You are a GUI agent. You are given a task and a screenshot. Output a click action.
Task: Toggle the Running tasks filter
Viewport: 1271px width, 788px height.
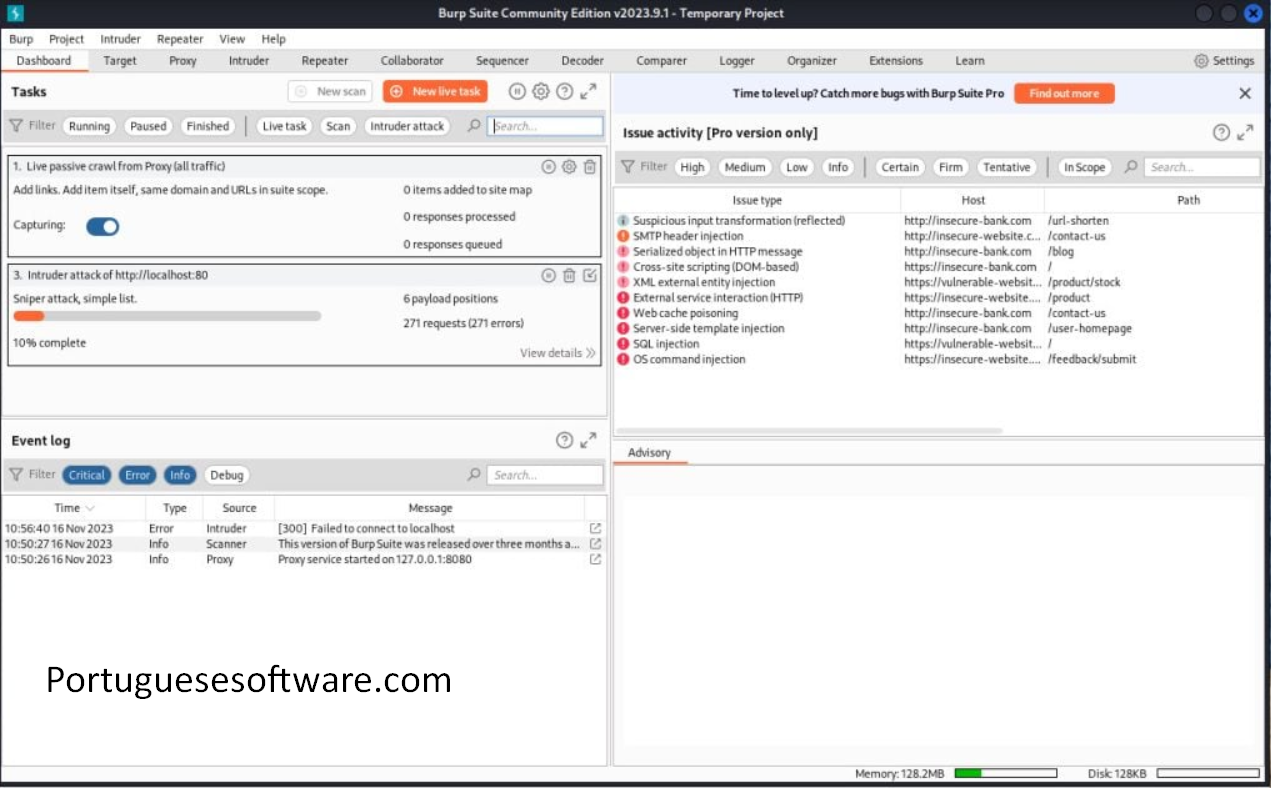click(89, 126)
